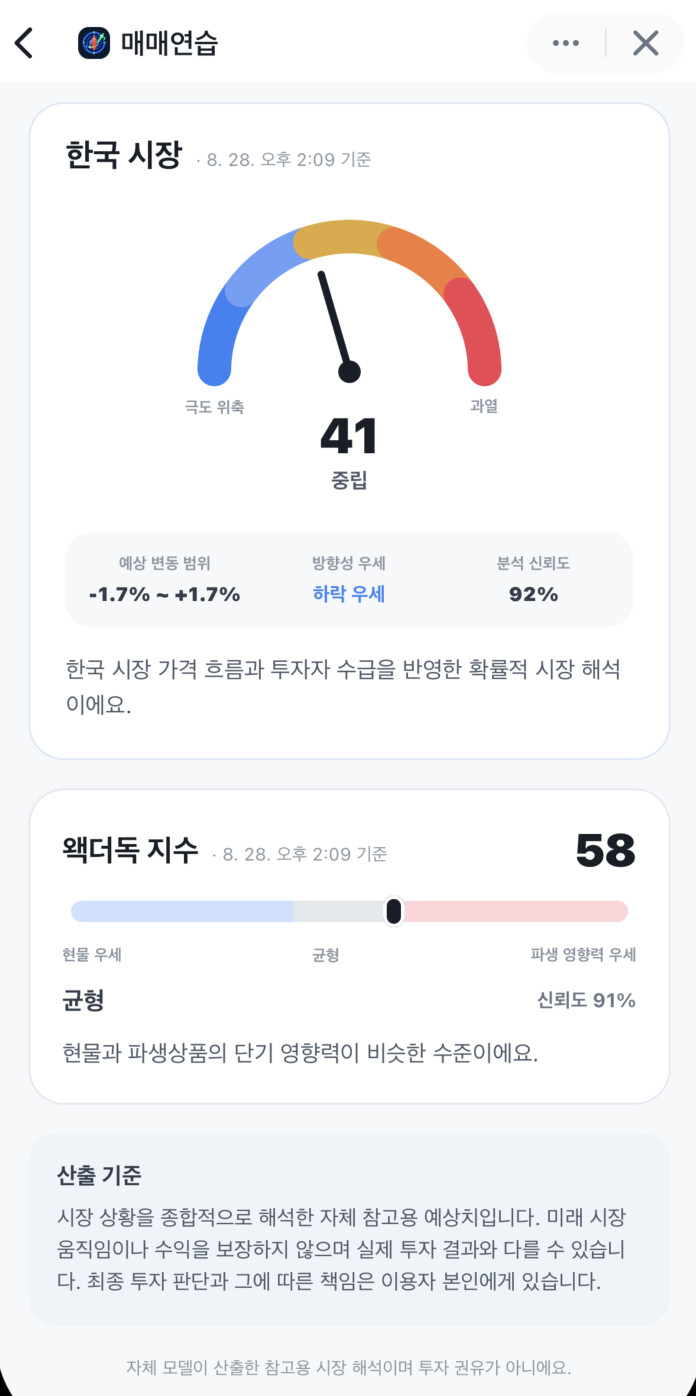Tap the market score 41
This screenshot has width=696, height=1396.
pyautogui.click(x=349, y=436)
